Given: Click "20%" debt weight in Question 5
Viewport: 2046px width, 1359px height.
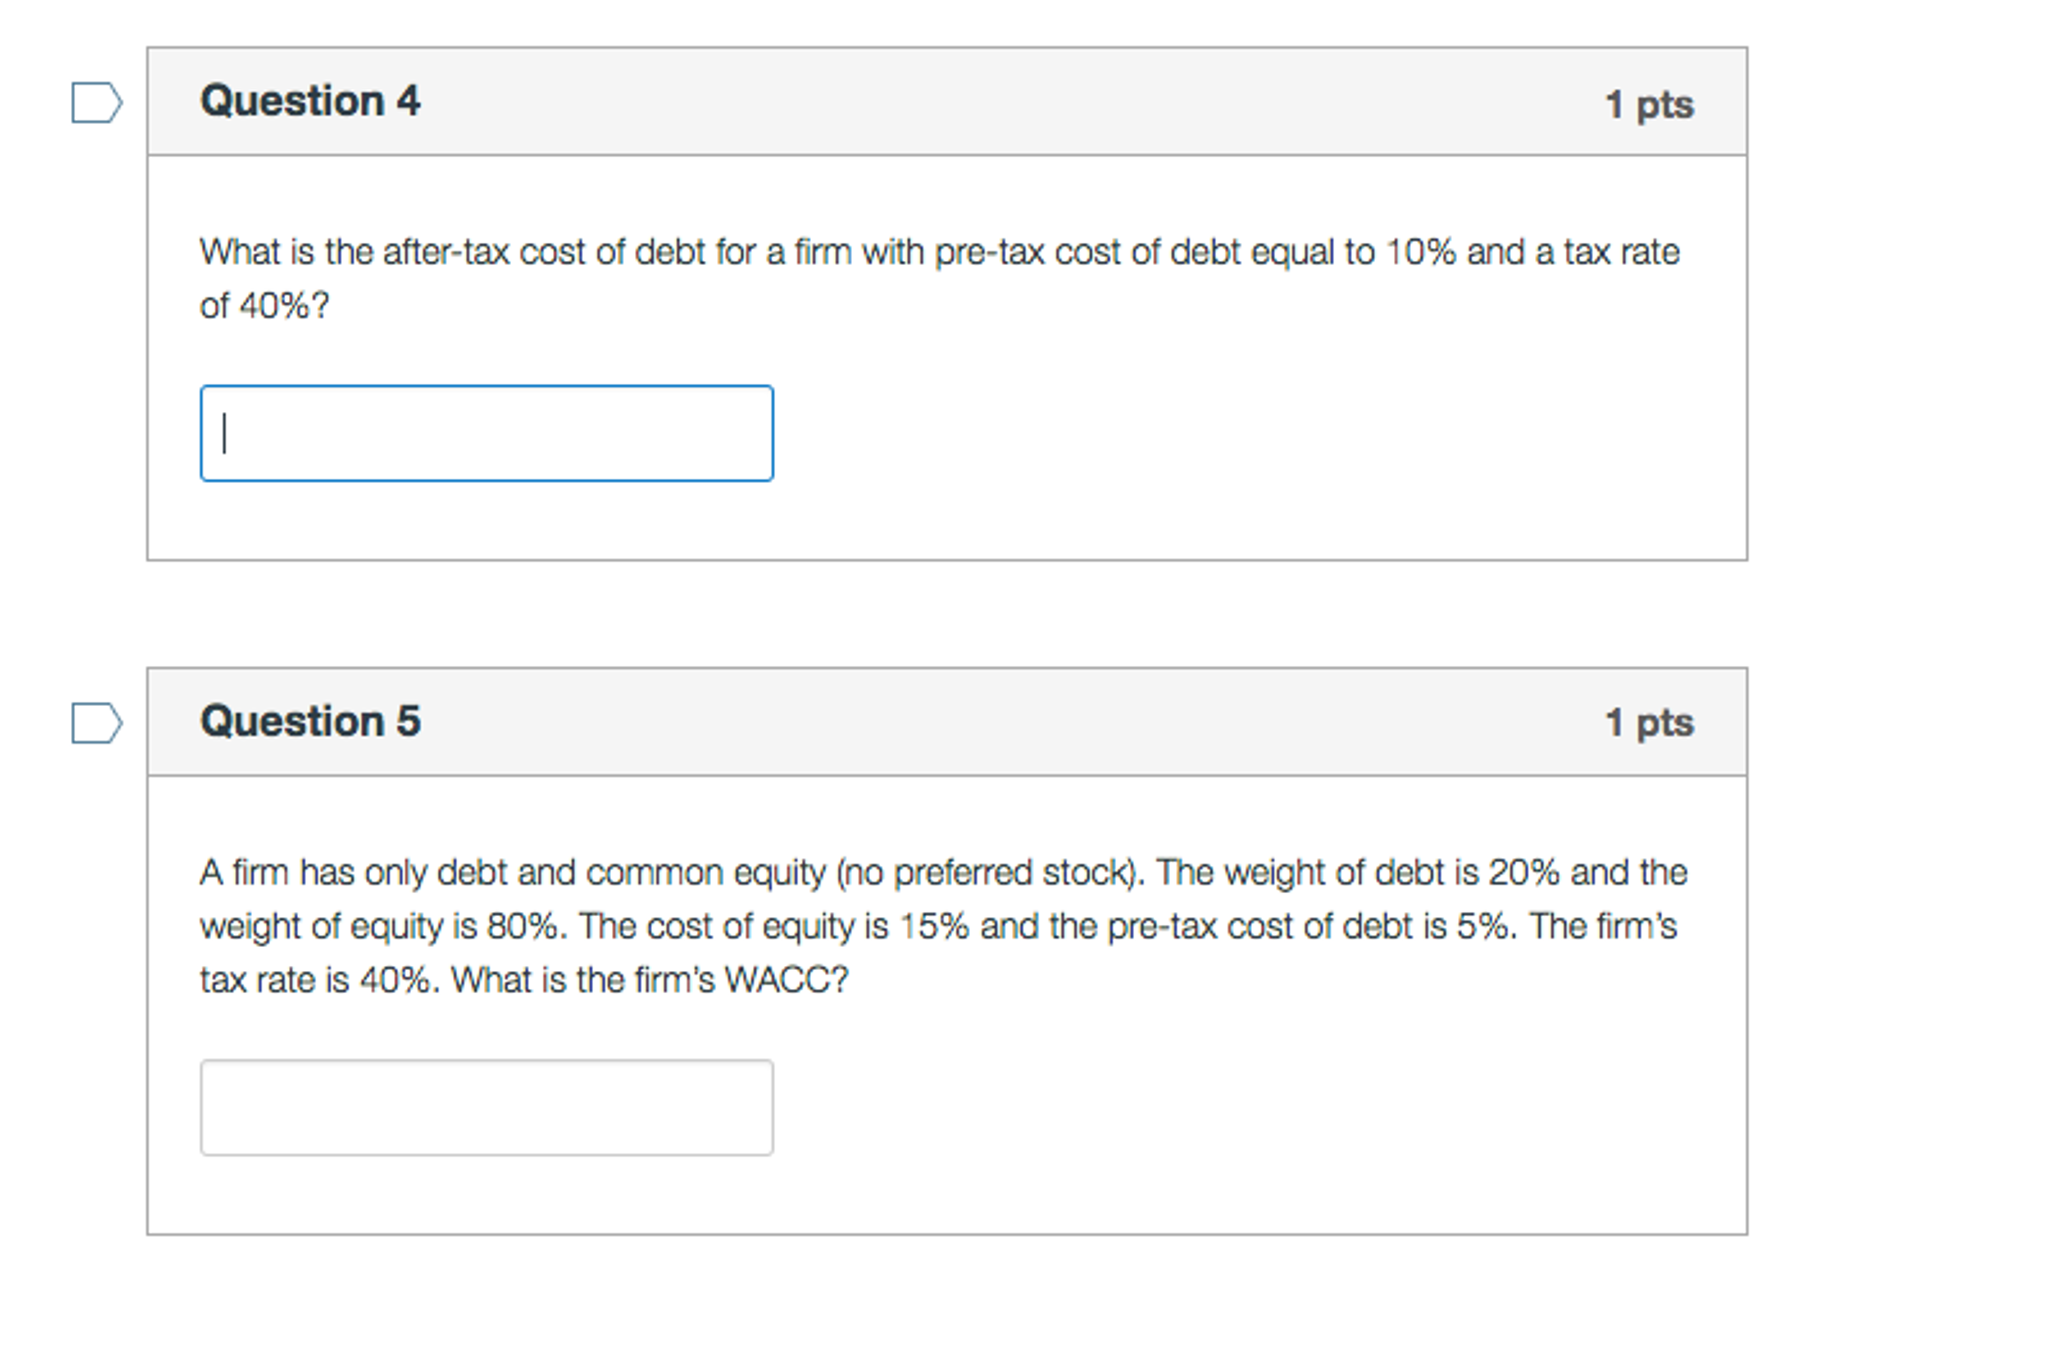Looking at the screenshot, I should tap(1523, 873).
